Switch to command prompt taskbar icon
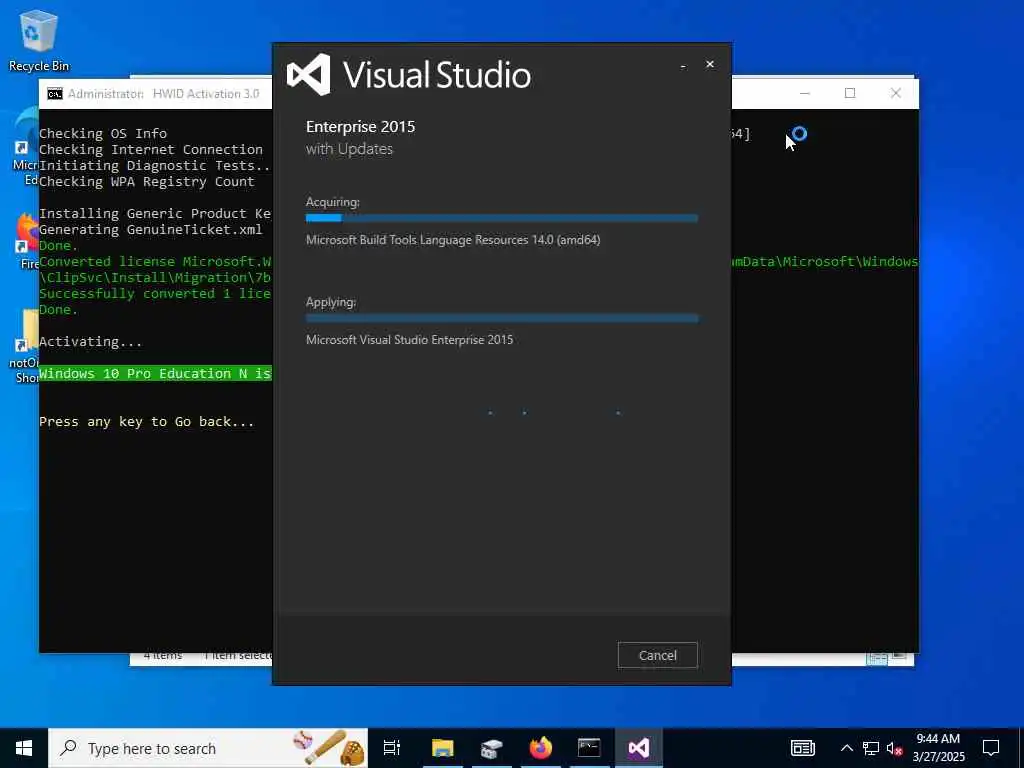Image resolution: width=1024 pixels, height=768 pixels. 589,748
